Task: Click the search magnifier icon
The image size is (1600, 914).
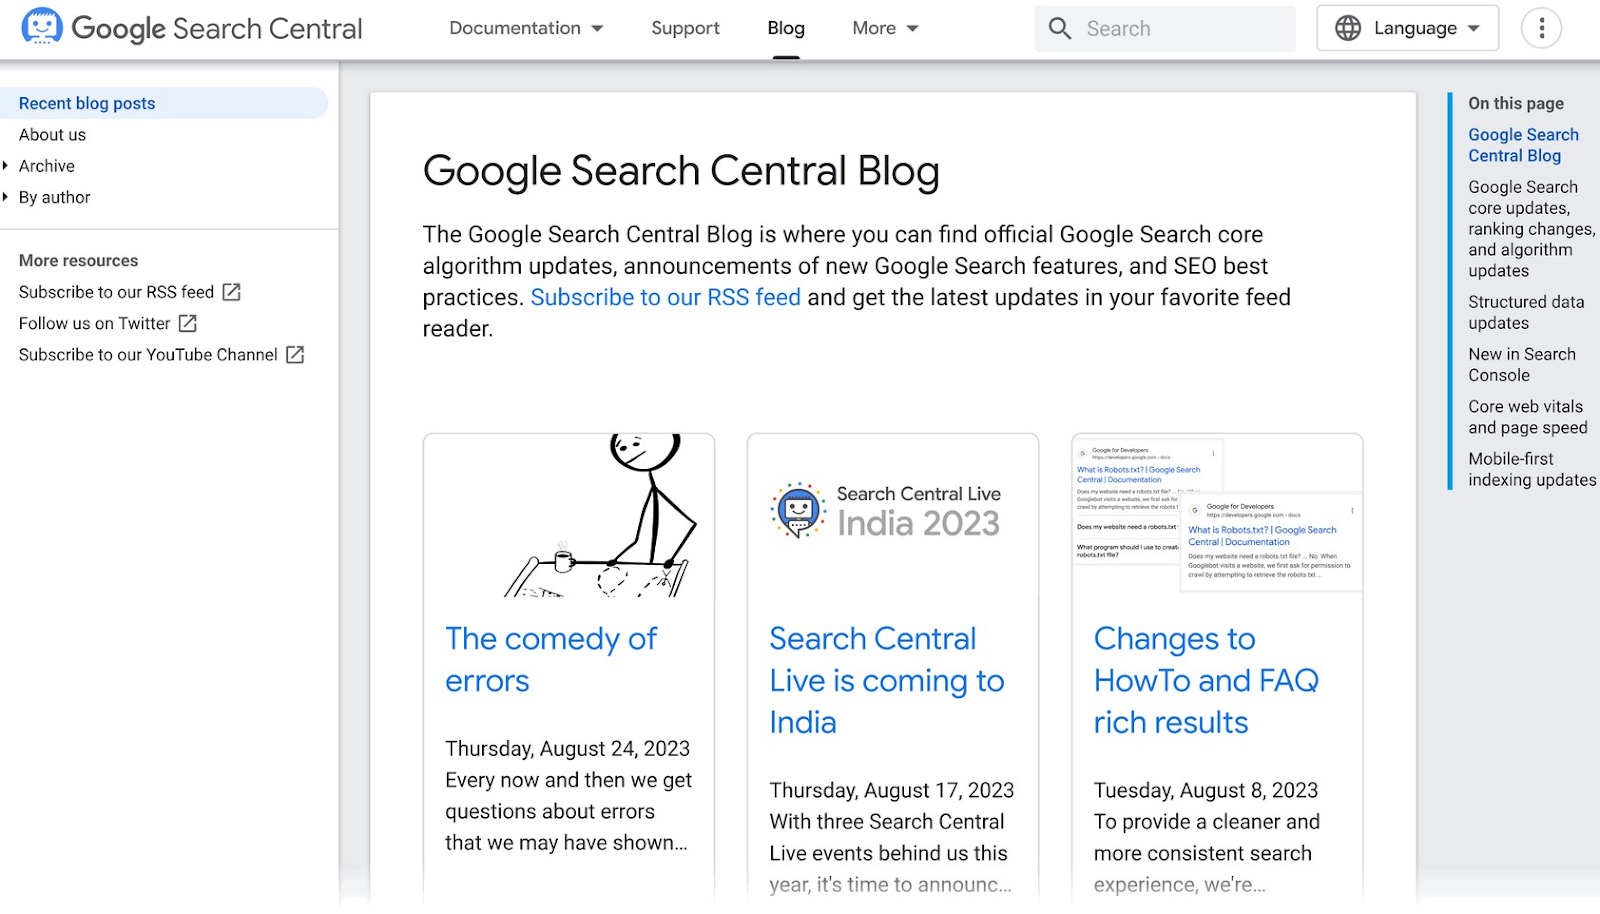Action: (1060, 28)
